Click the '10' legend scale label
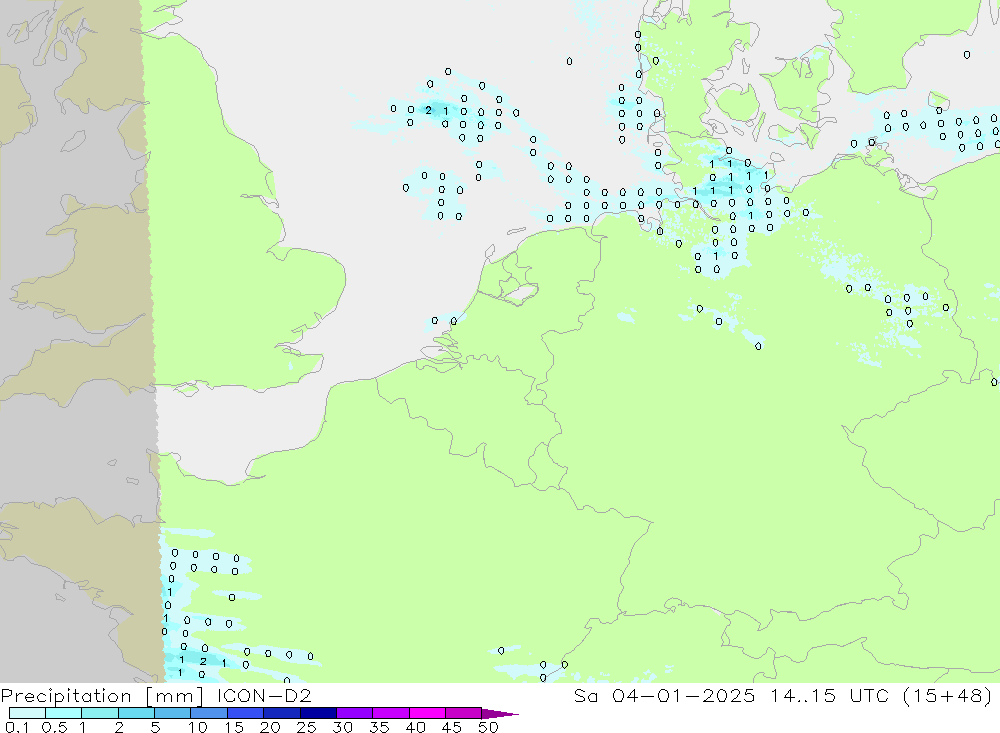 point(198,727)
